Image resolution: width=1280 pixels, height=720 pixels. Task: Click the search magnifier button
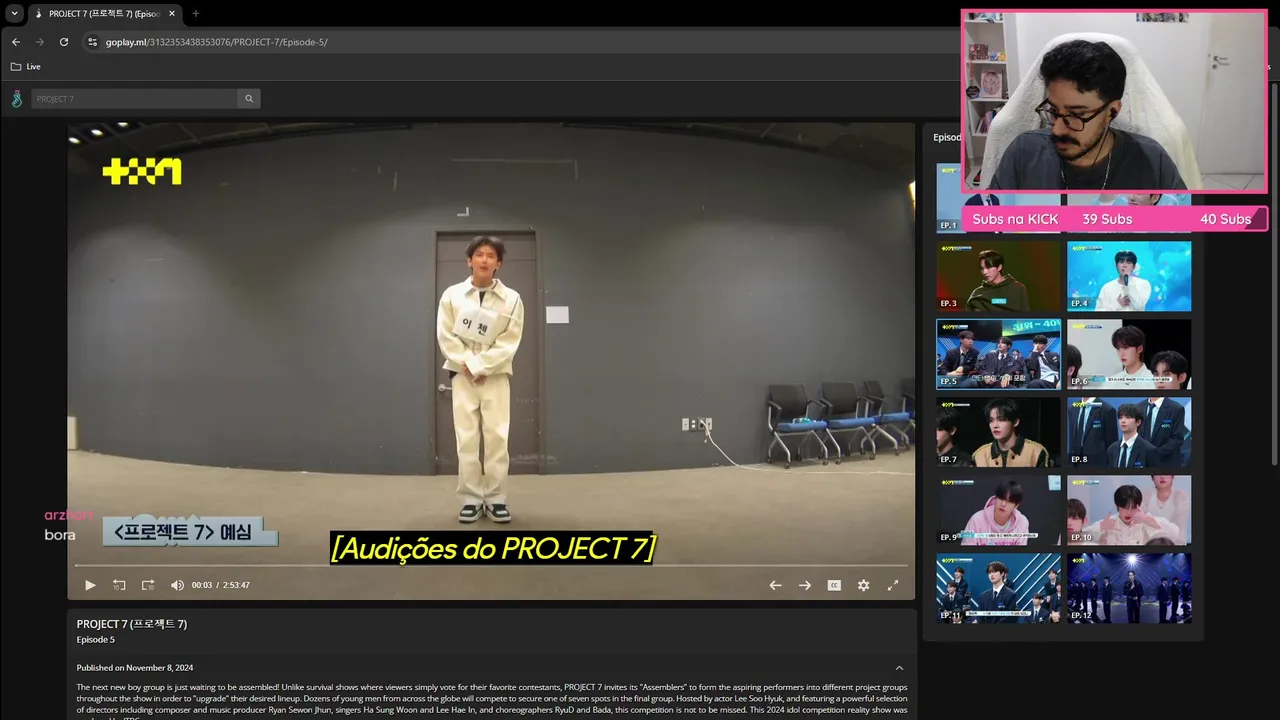(x=250, y=99)
